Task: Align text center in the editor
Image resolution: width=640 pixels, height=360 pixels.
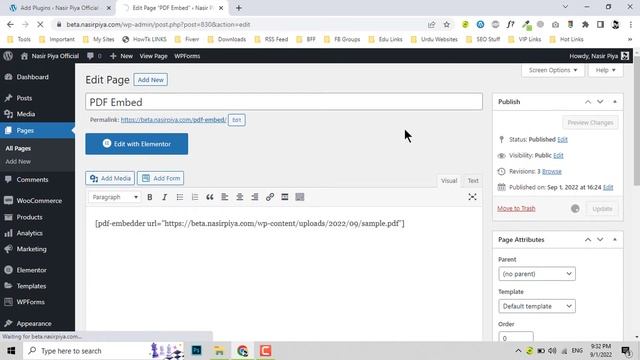Action: (x=240, y=197)
